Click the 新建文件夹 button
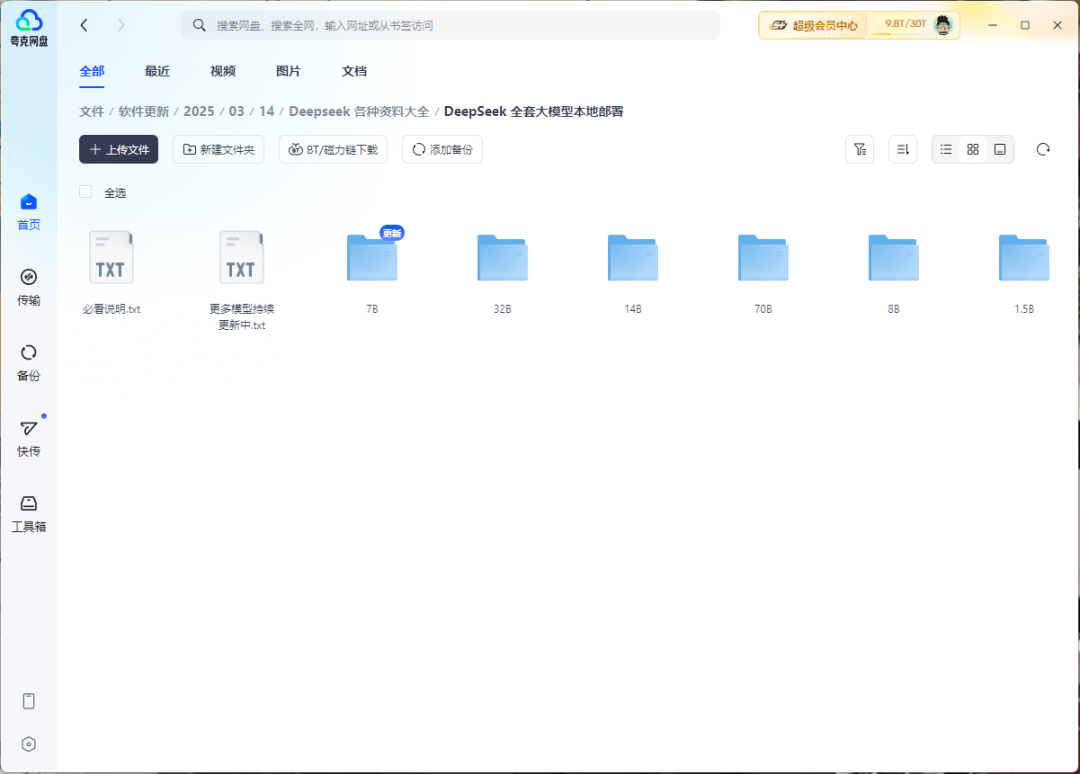The height and width of the screenshot is (774, 1080). 218,149
